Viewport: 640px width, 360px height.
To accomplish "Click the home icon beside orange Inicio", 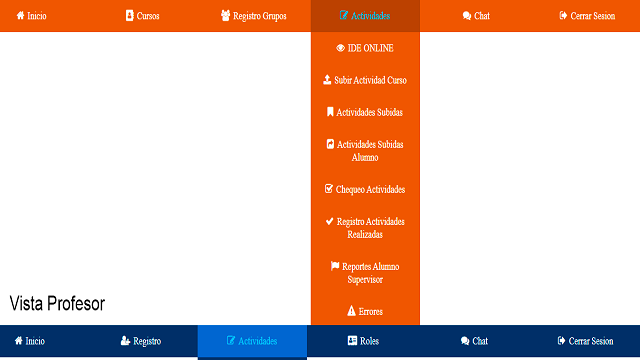I will (x=20, y=16).
